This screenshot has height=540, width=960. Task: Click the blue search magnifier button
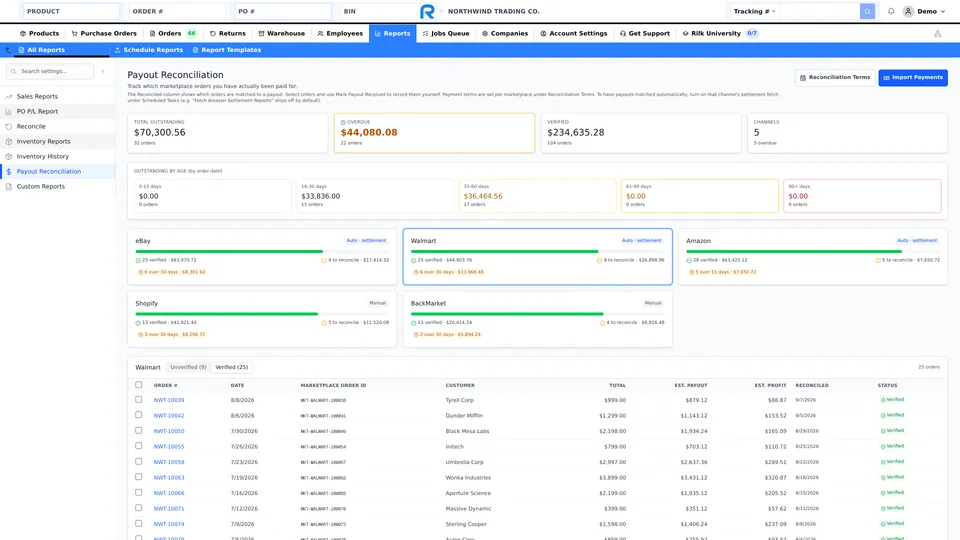click(x=867, y=11)
